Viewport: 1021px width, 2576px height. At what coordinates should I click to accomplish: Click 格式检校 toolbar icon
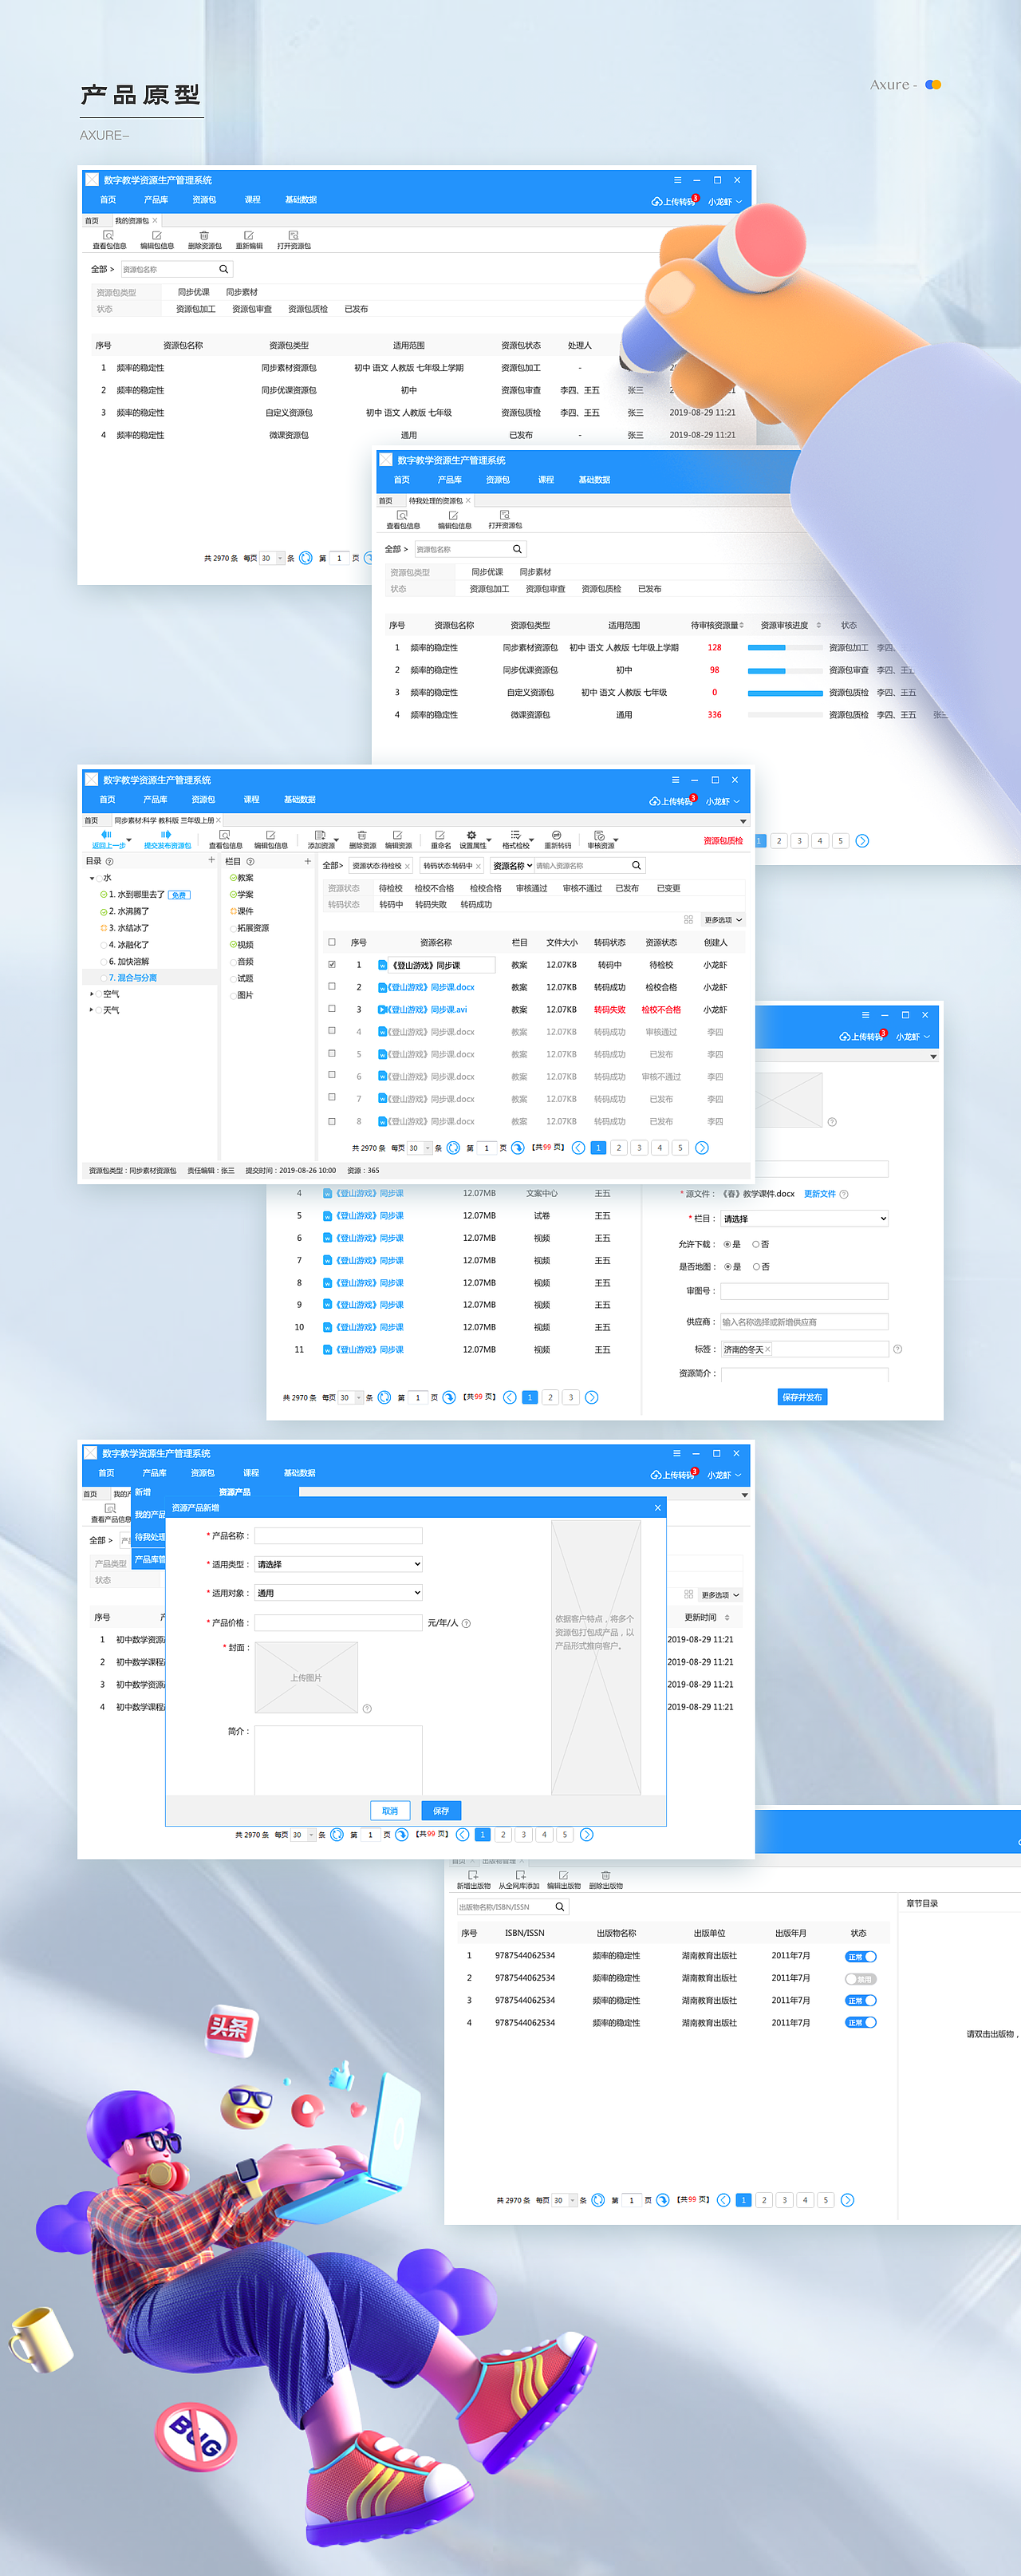[x=515, y=835]
